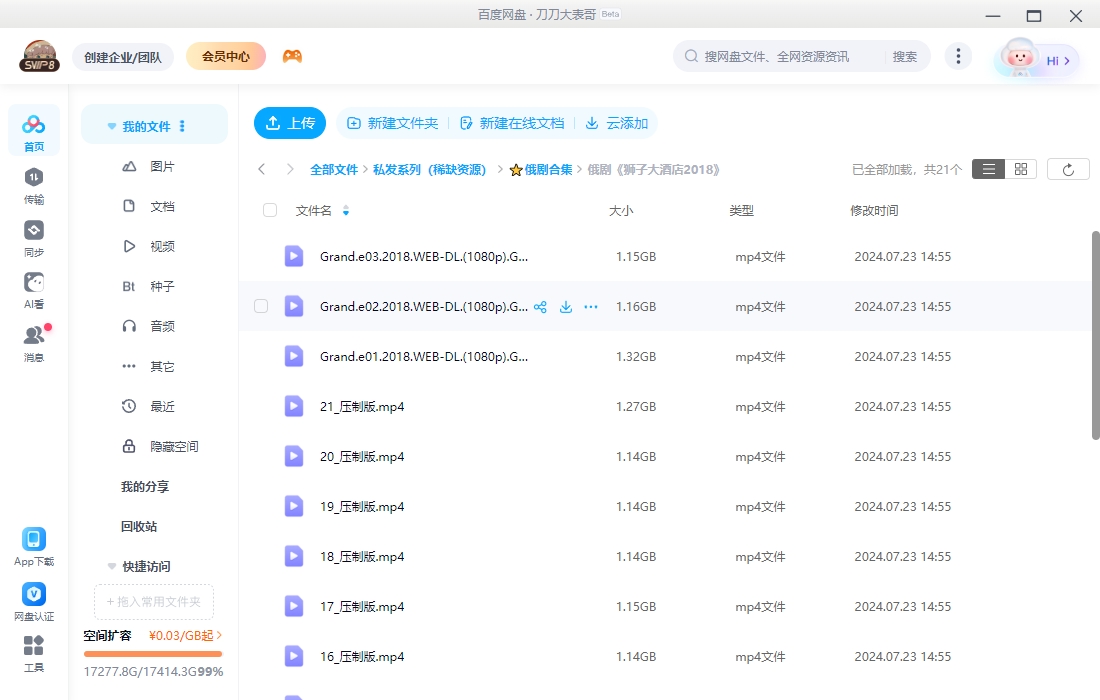Navigate to 全部文件 in breadcrumb
The height and width of the screenshot is (700, 1100).
click(334, 169)
